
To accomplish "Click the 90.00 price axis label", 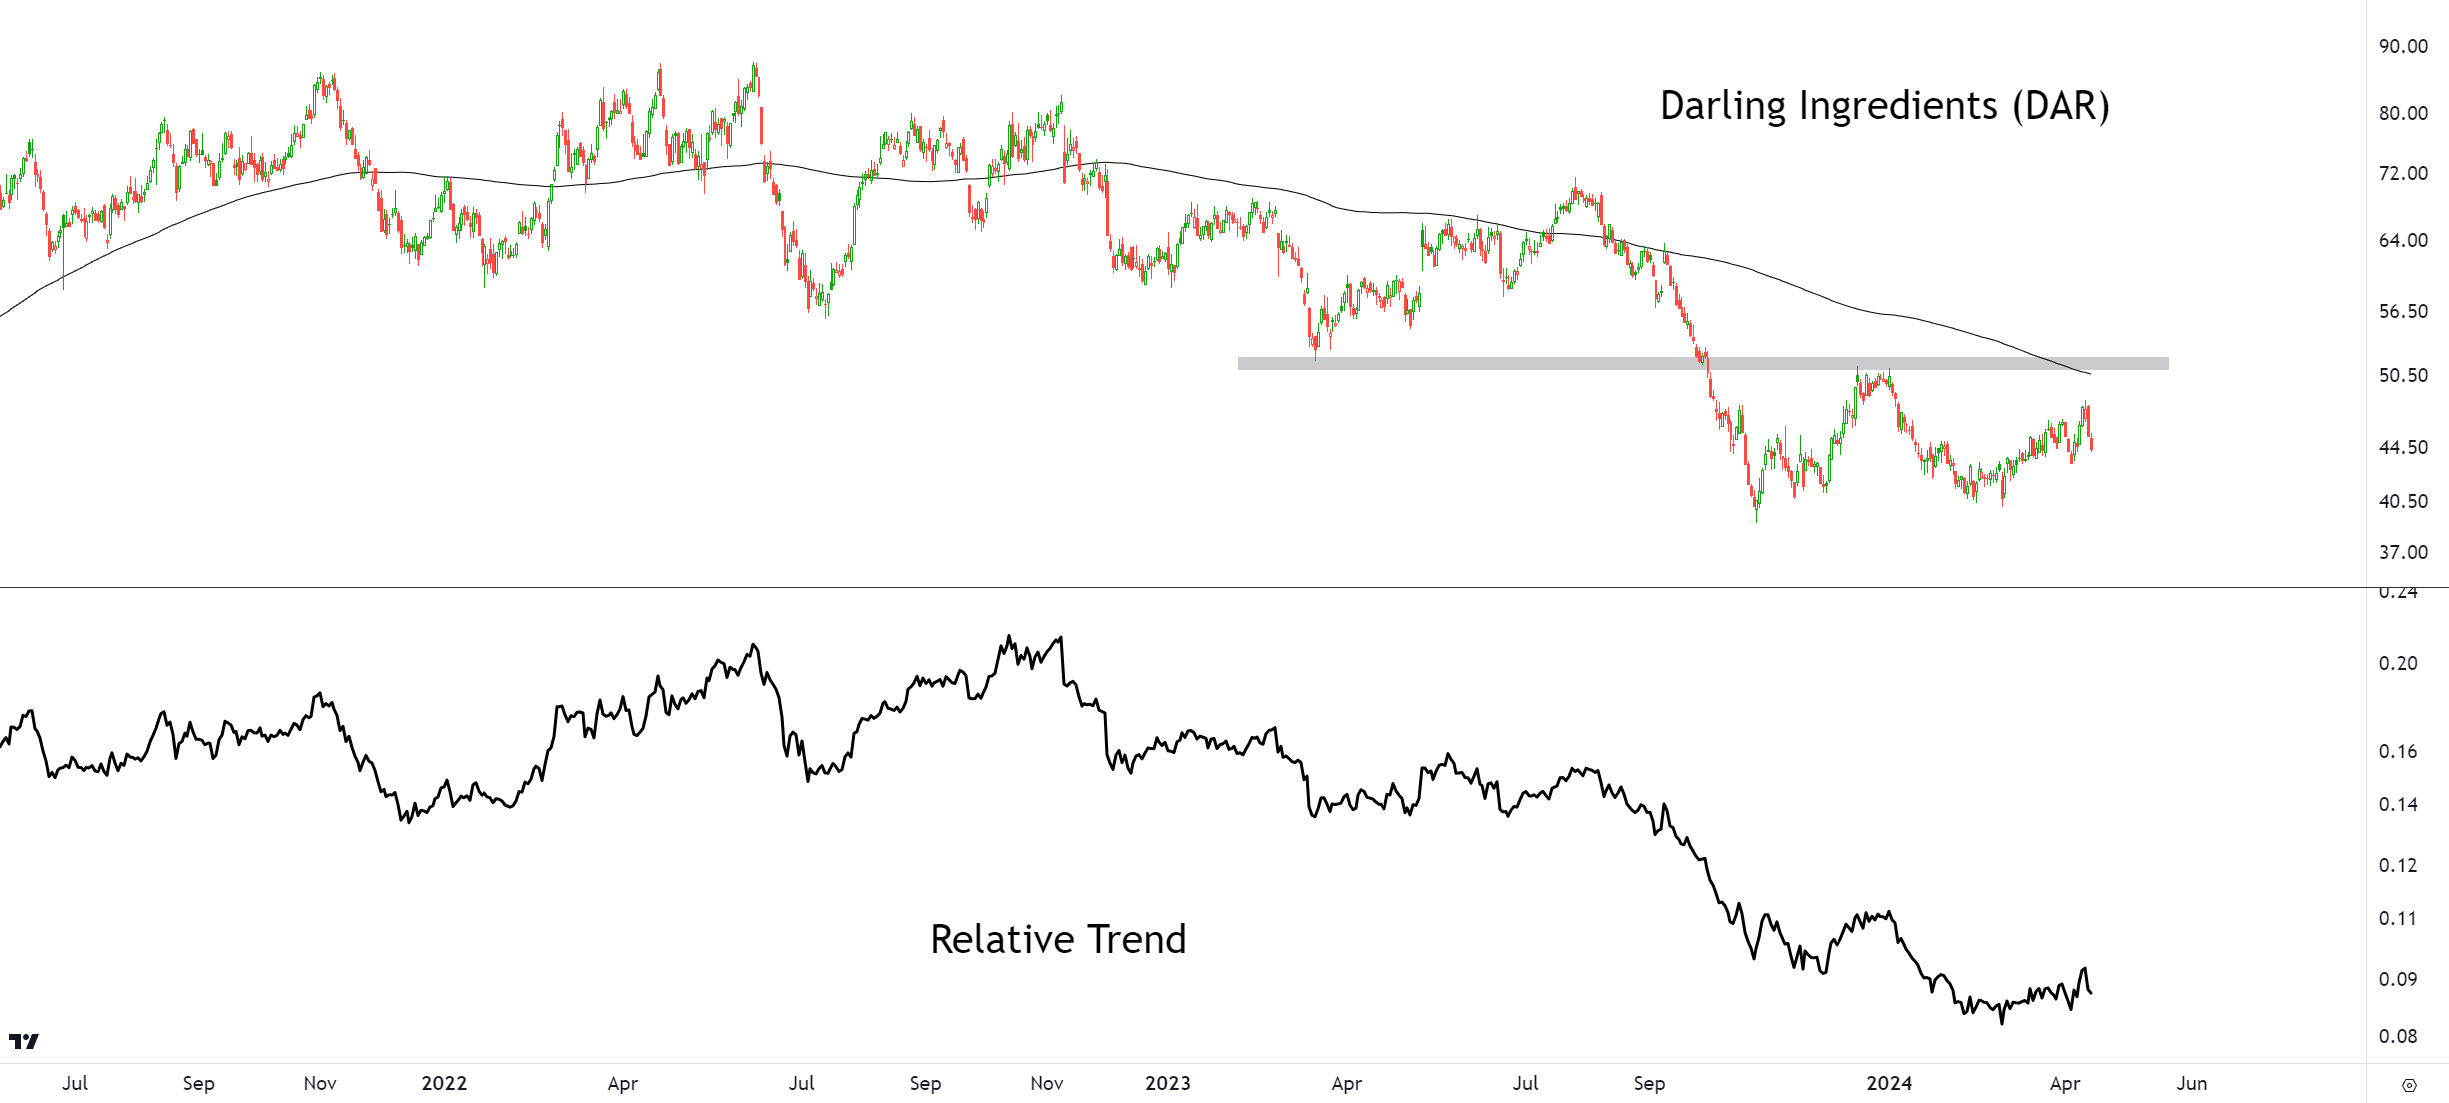I will click(x=2403, y=46).
